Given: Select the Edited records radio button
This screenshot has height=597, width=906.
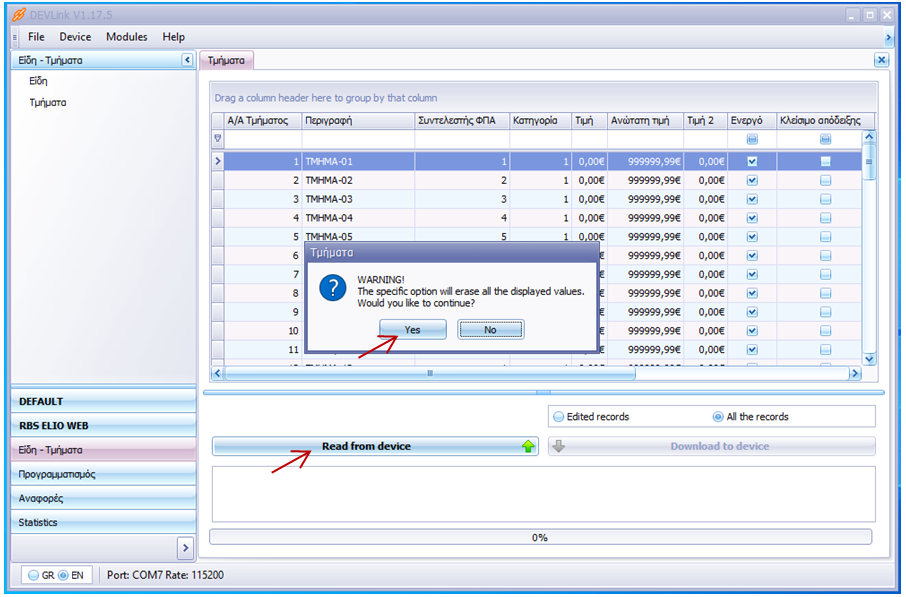Looking at the screenshot, I should click(x=558, y=416).
